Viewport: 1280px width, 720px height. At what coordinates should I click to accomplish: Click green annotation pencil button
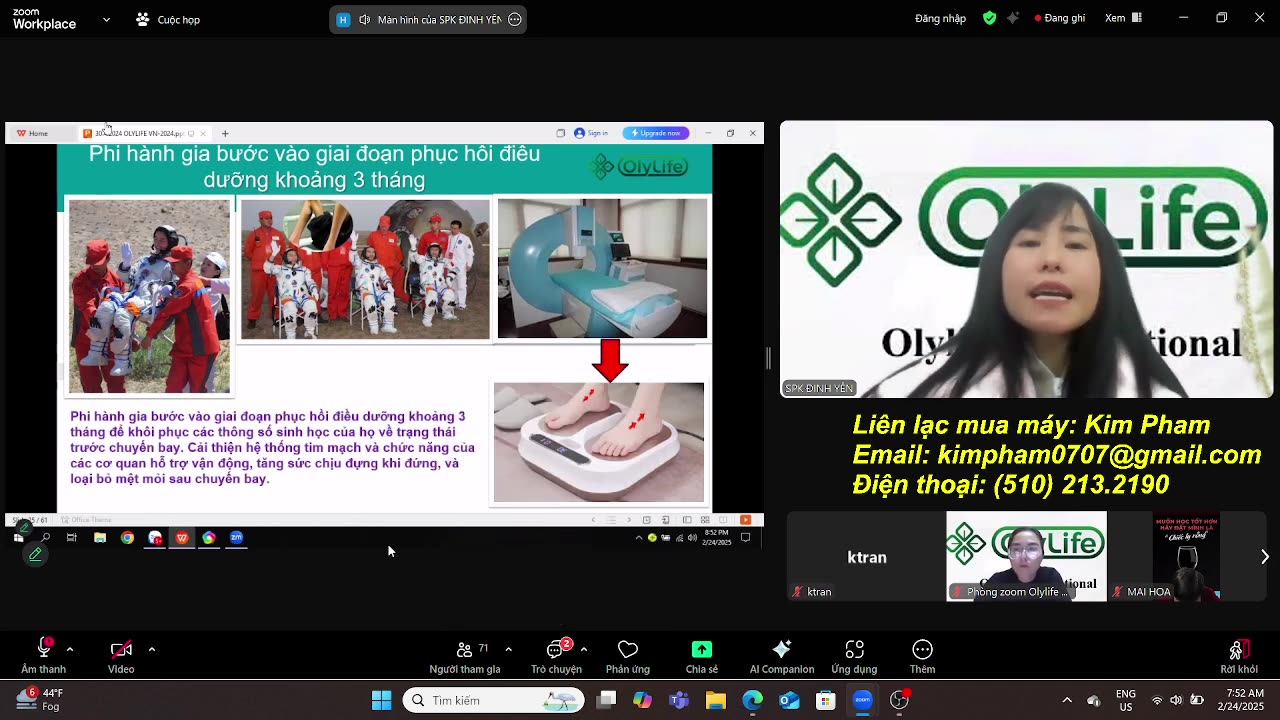point(35,554)
